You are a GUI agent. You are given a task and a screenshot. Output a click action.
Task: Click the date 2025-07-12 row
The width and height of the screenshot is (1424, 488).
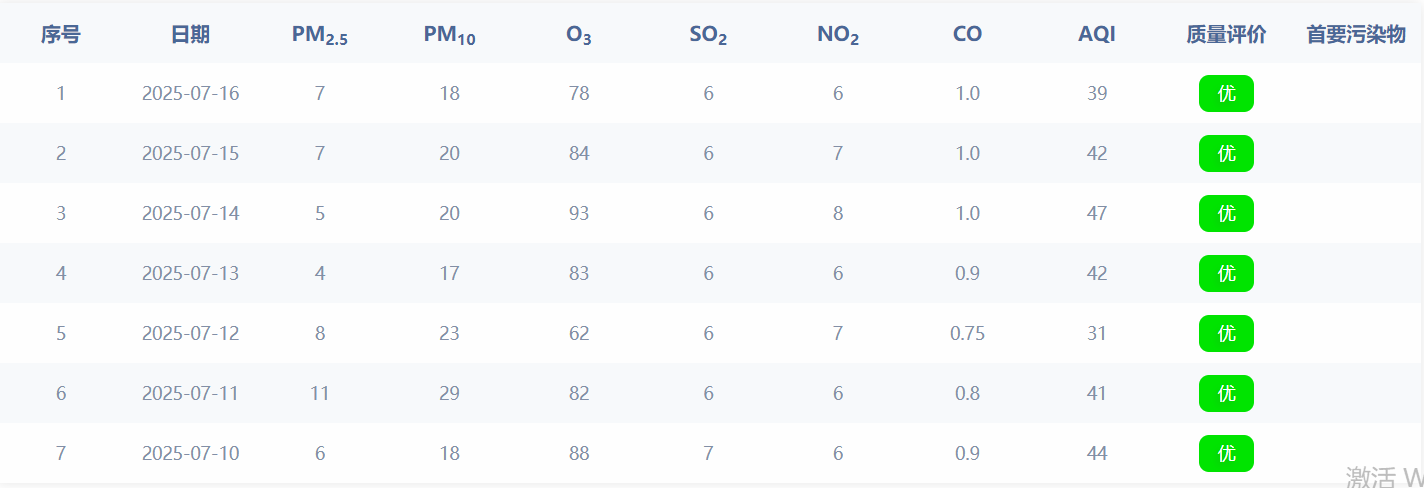[712, 333]
